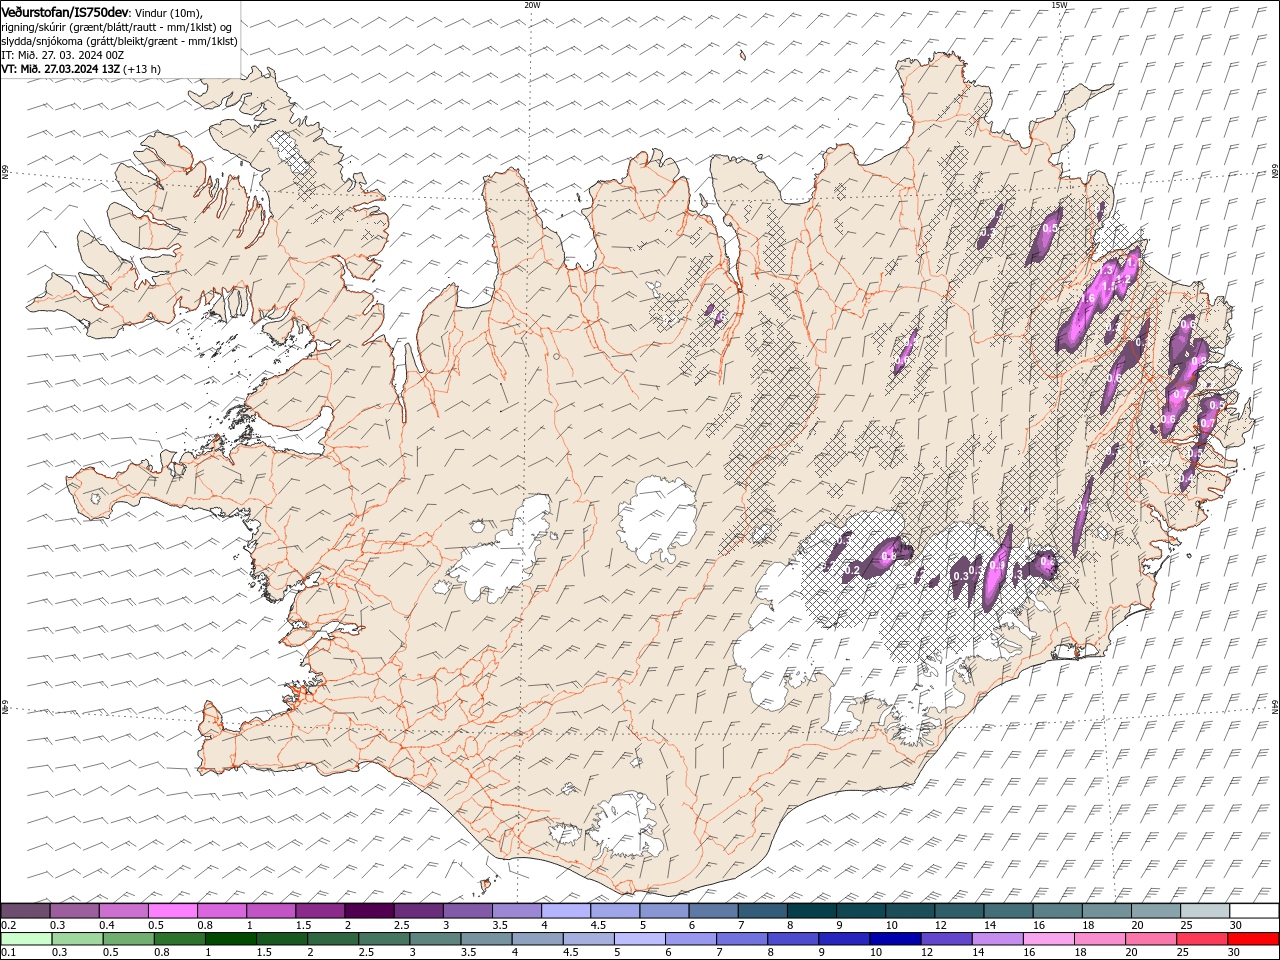This screenshot has height=960, width=1280.
Task: Click the 'slydda/snjókoma' legend description line
Action: (x=120, y=41)
